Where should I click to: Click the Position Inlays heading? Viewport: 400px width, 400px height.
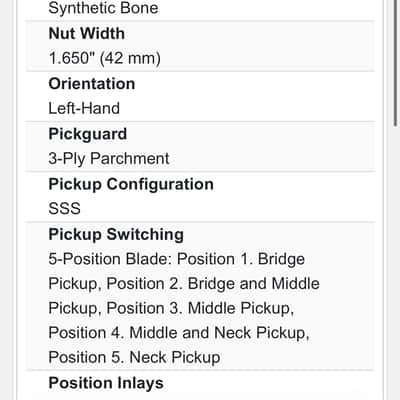pyautogui.click(x=106, y=383)
